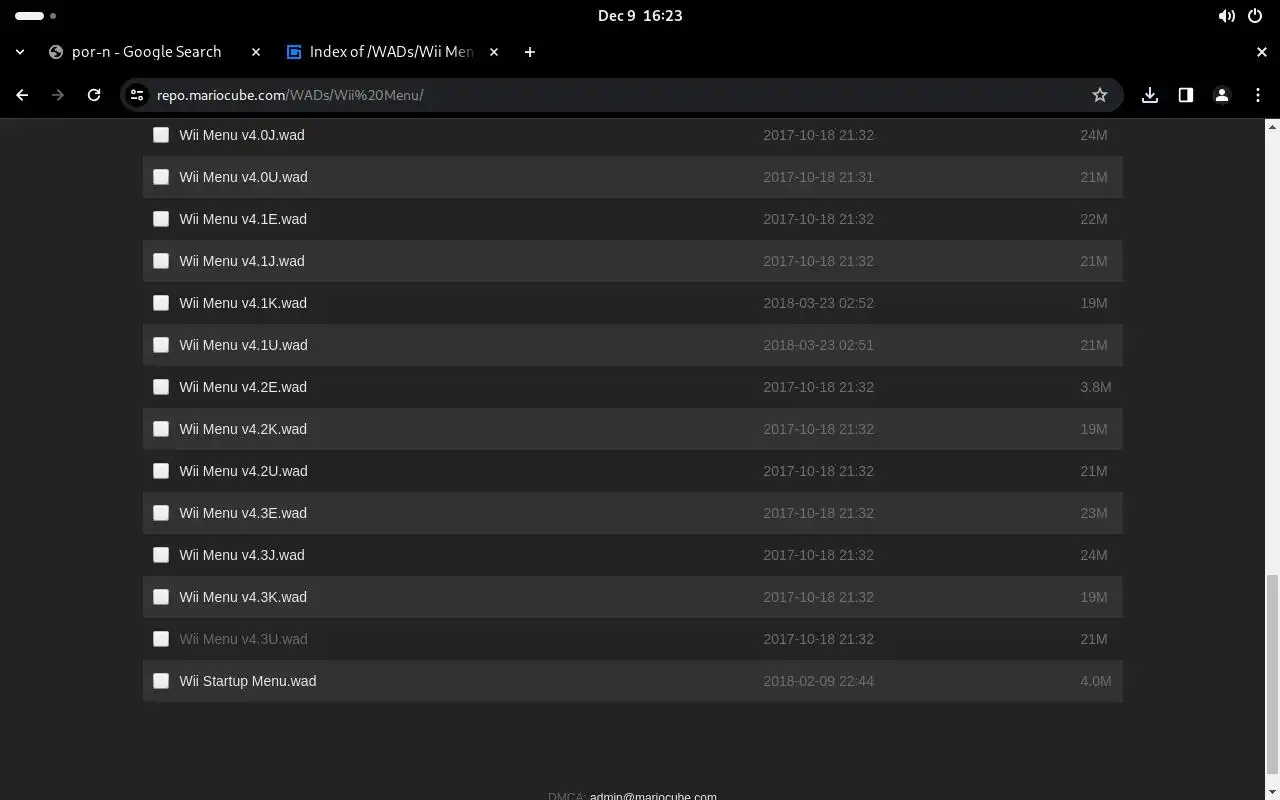Check the box for Wii Menu v4.2K.wad
1280x800 pixels.
pyautogui.click(x=161, y=429)
